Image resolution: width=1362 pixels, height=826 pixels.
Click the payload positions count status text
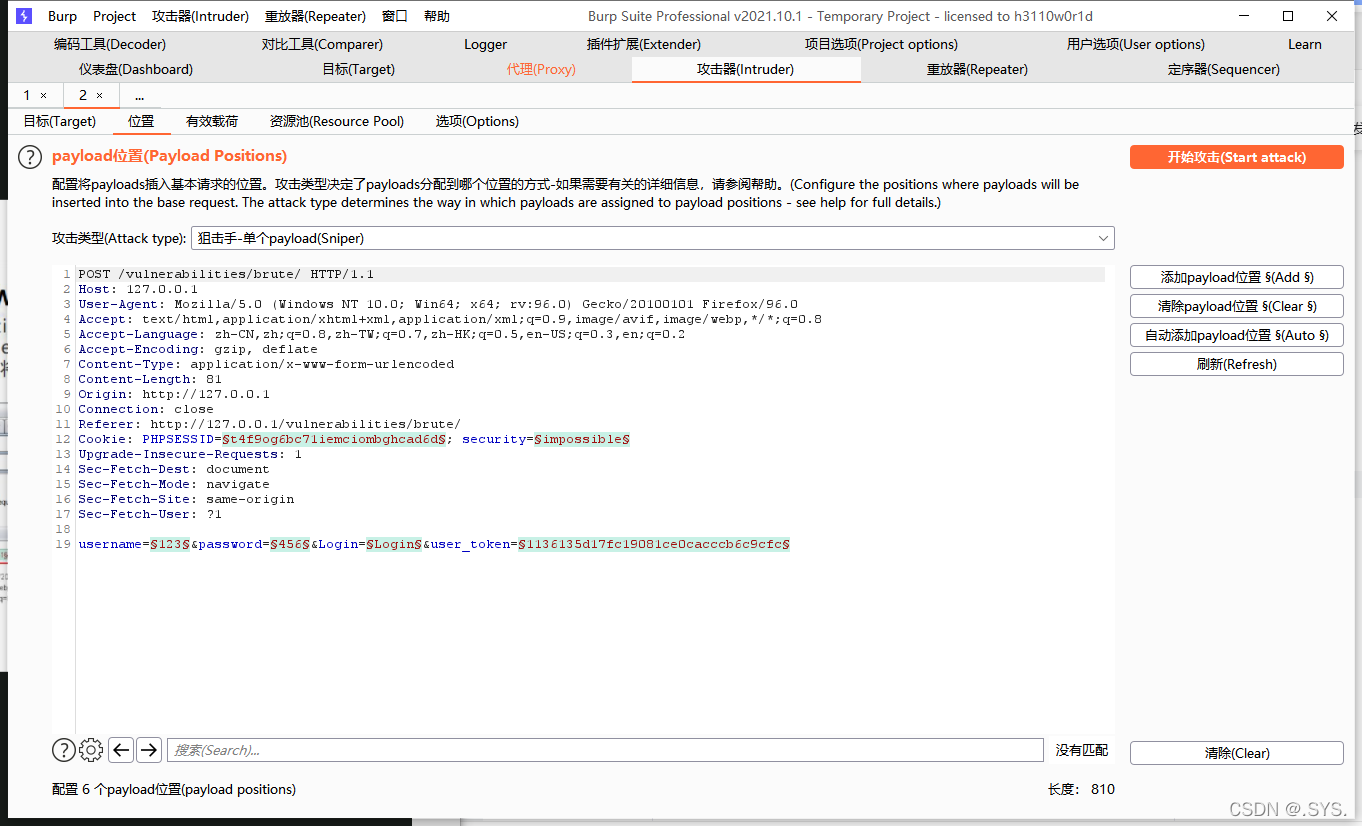174,789
